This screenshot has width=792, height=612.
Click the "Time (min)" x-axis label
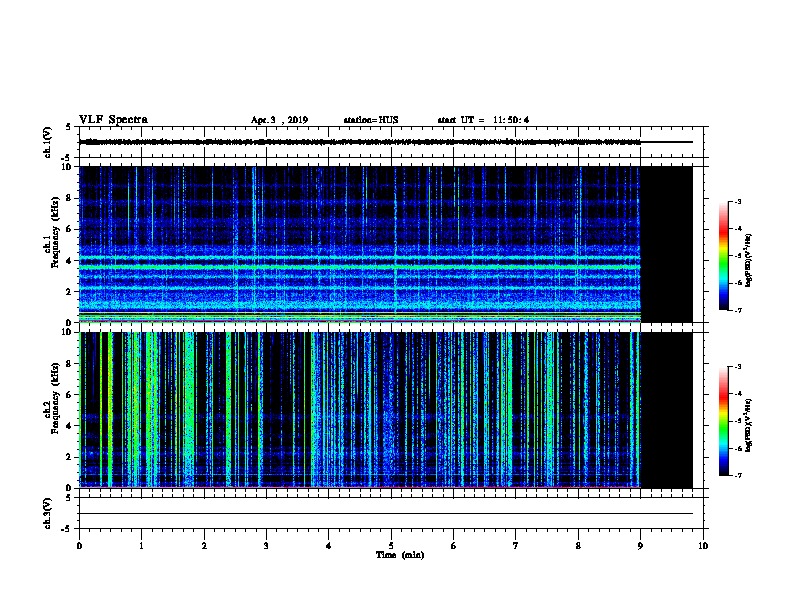[x=400, y=555]
